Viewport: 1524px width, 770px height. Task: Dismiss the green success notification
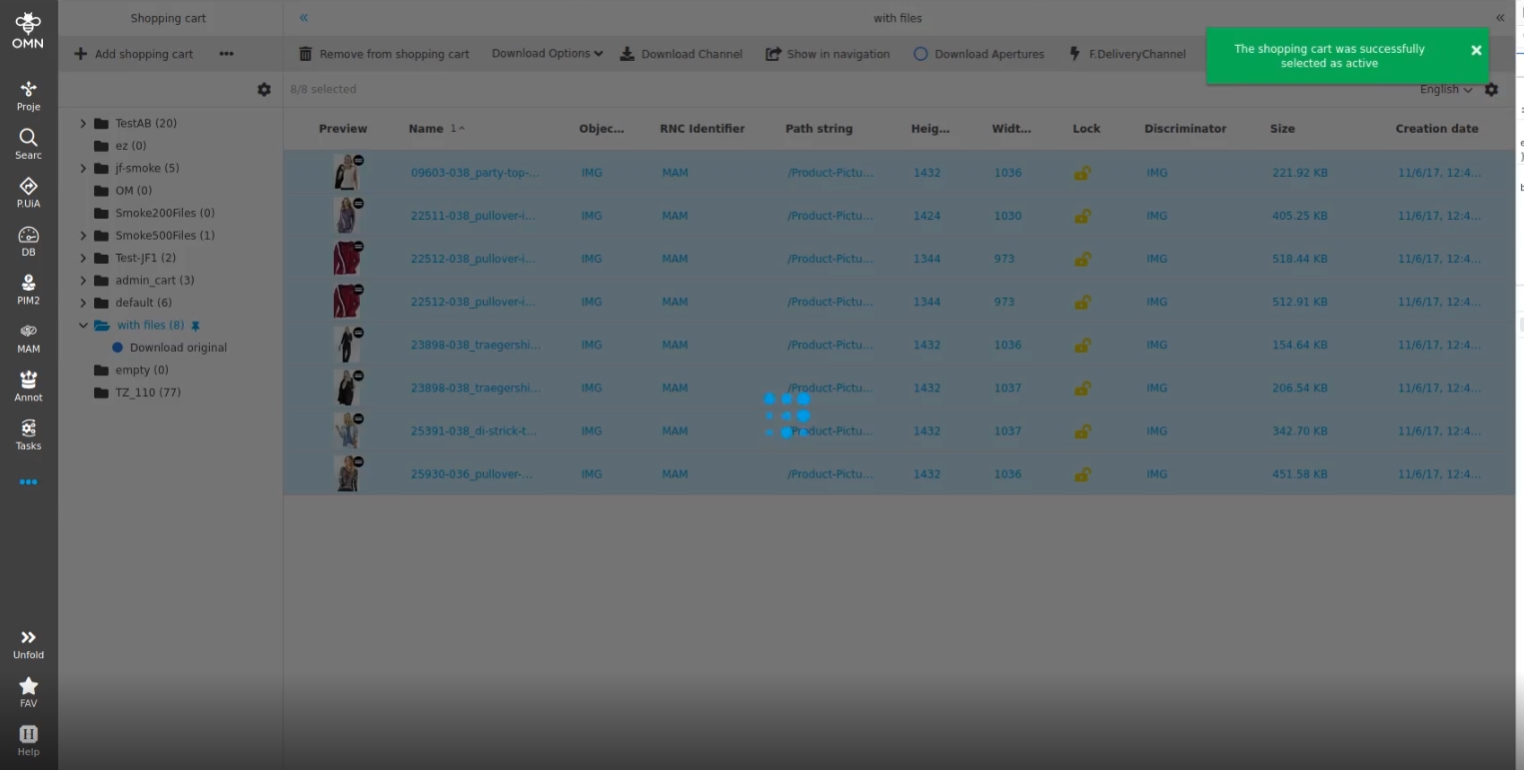click(x=1475, y=50)
